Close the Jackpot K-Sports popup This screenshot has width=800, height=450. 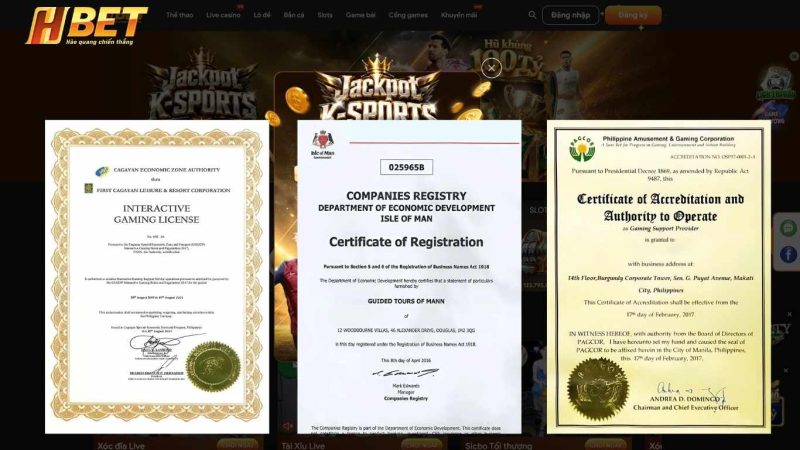[491, 68]
